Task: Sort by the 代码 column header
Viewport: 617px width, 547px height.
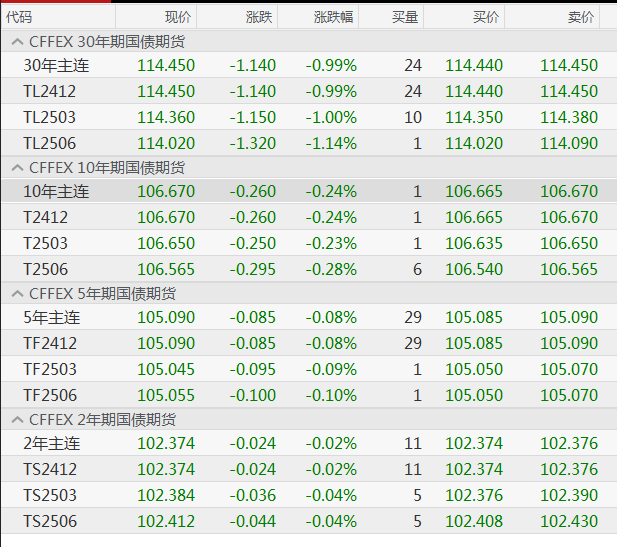Action: 20,17
